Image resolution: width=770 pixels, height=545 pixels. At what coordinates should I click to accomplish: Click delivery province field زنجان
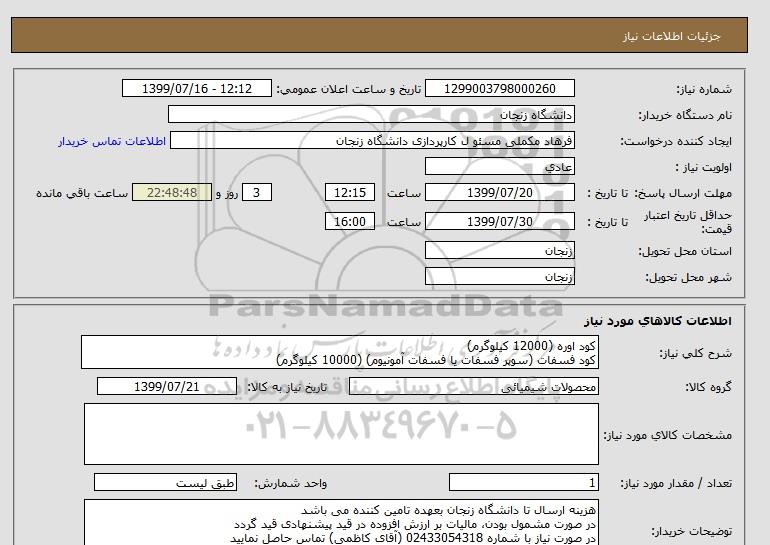coord(499,250)
